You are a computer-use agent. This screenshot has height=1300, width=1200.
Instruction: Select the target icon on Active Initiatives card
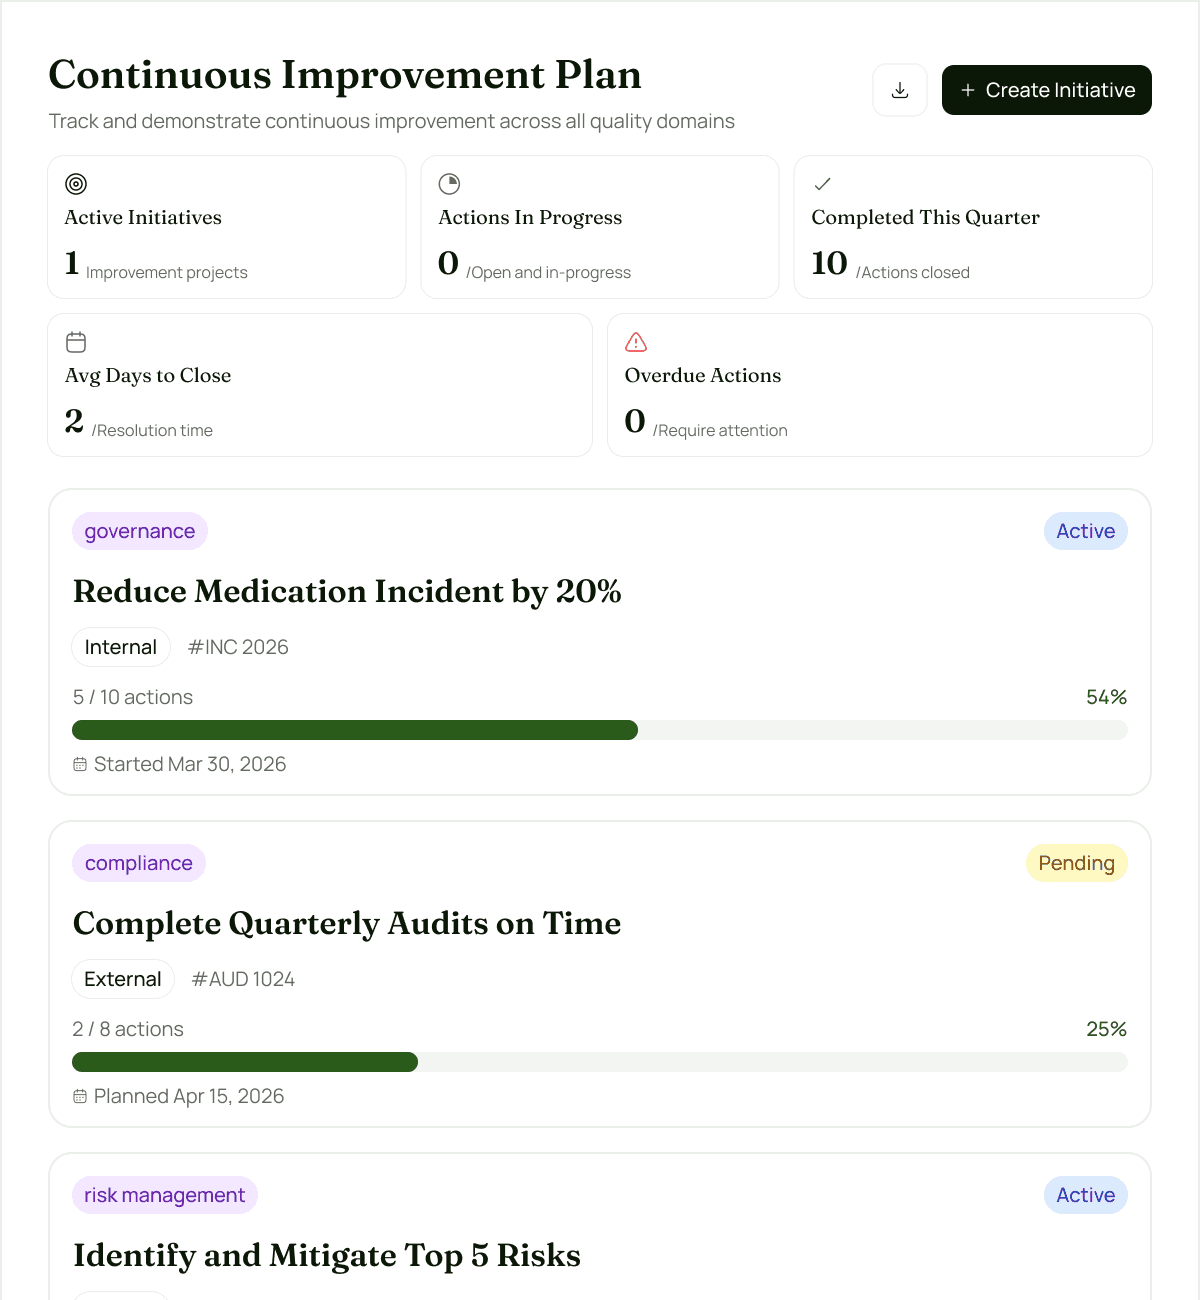(76, 184)
